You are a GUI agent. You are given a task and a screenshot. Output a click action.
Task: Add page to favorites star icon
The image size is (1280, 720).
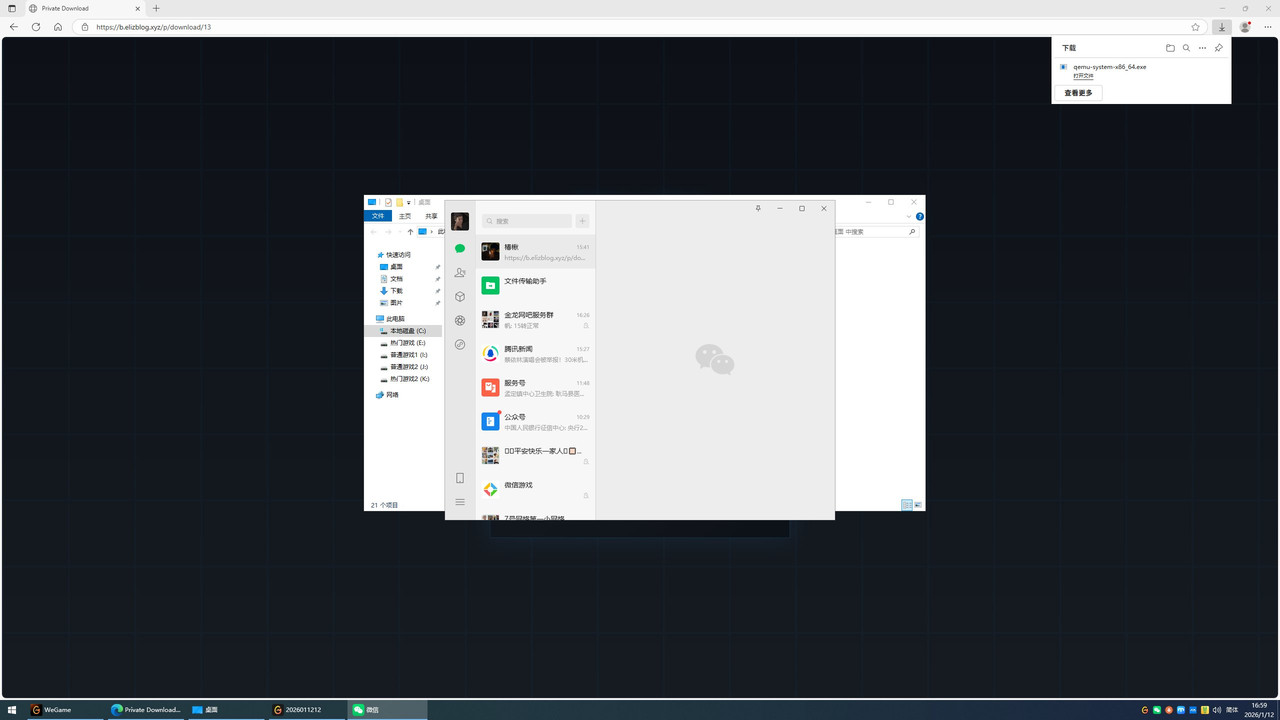coord(1195,27)
